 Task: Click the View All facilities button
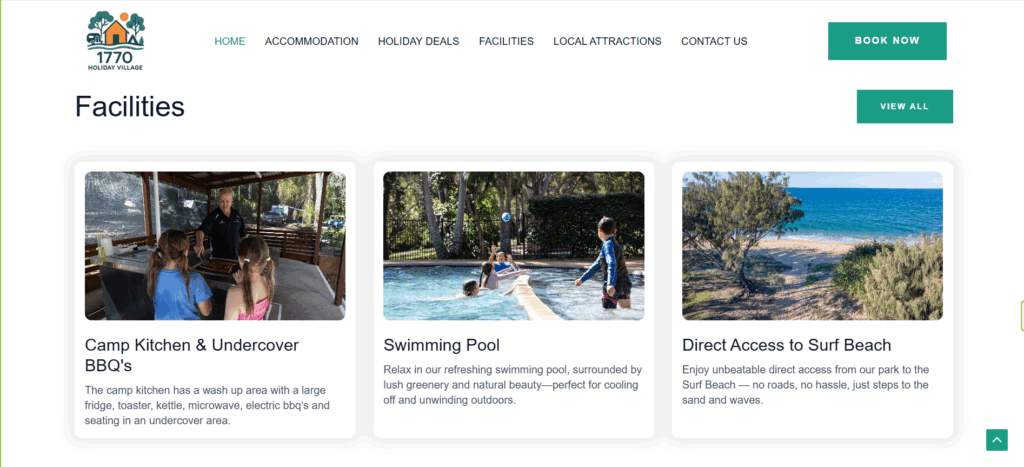coord(904,106)
